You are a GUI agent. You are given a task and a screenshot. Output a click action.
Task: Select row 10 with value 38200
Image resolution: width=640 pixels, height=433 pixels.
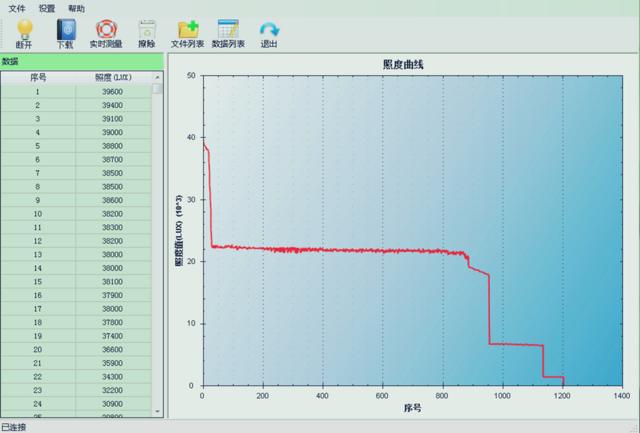pos(80,213)
